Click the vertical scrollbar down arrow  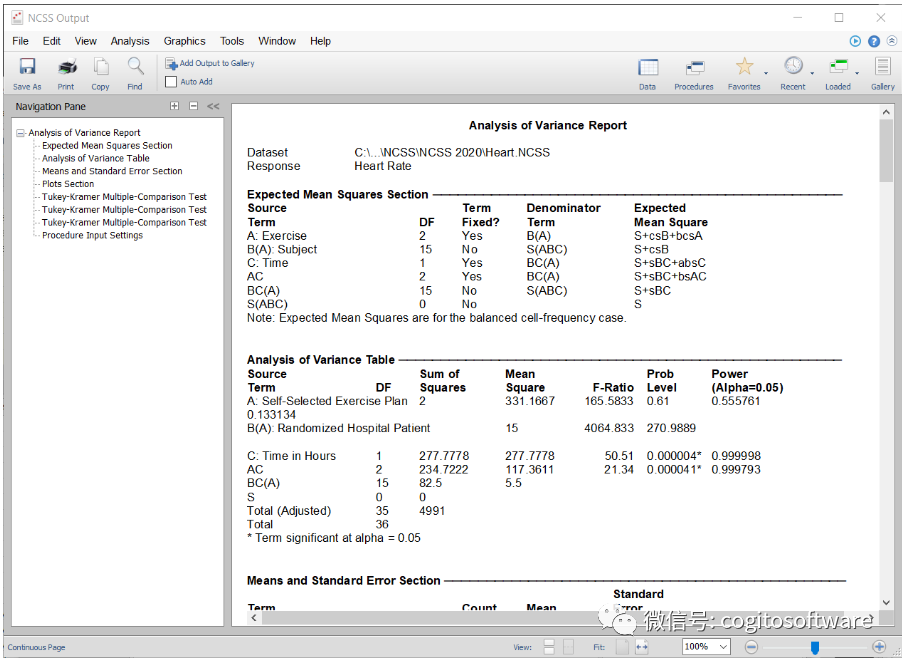[886, 603]
